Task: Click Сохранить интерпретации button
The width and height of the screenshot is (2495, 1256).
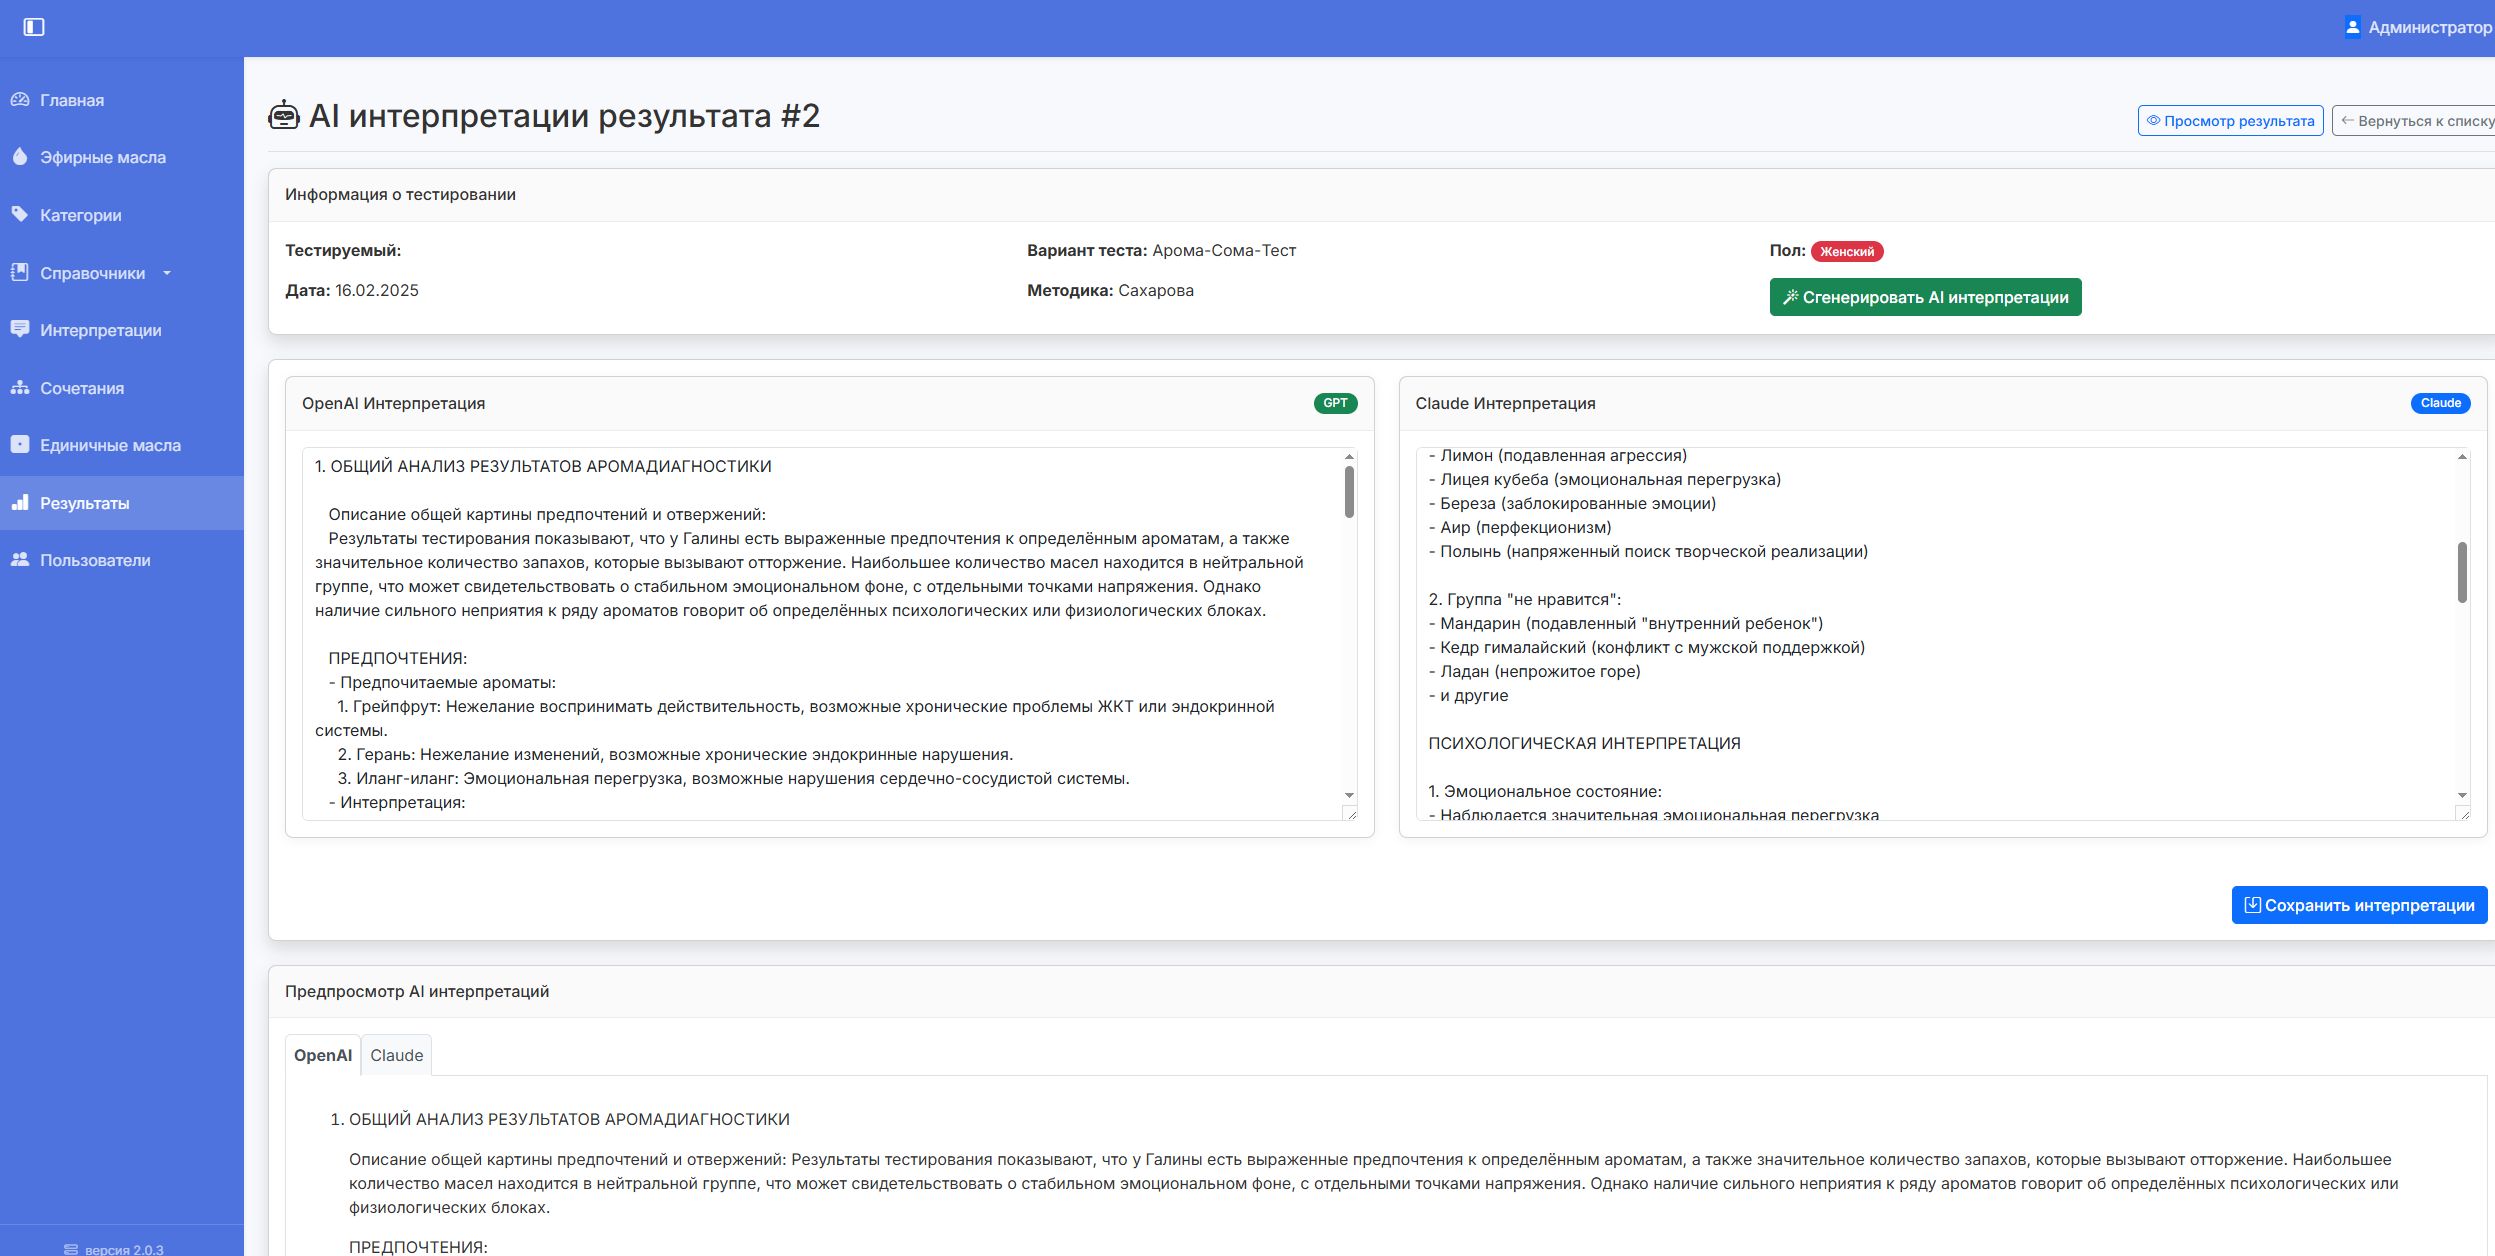Action: (2358, 905)
